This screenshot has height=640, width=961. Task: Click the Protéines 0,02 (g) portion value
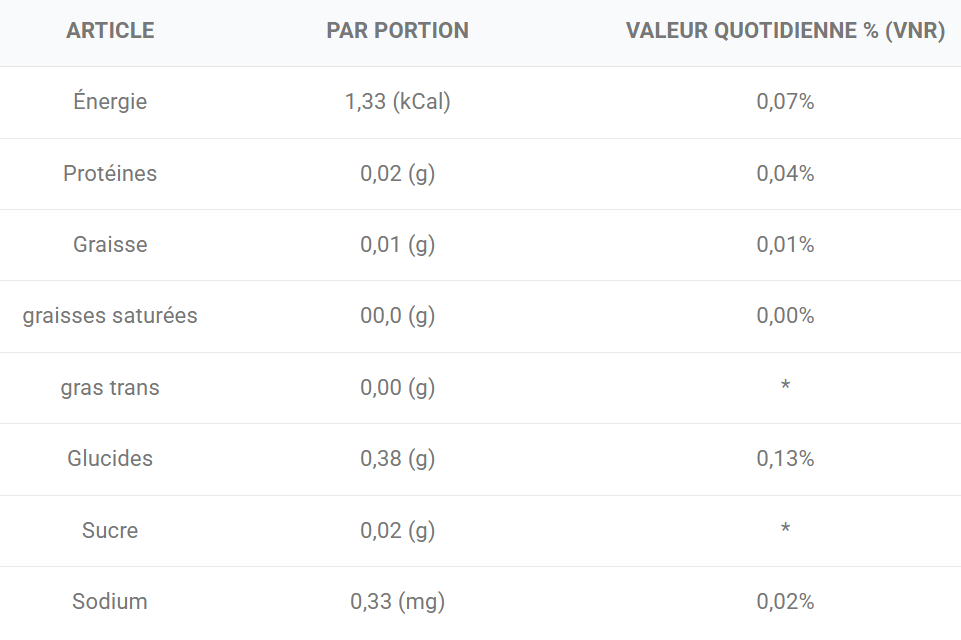(x=397, y=174)
